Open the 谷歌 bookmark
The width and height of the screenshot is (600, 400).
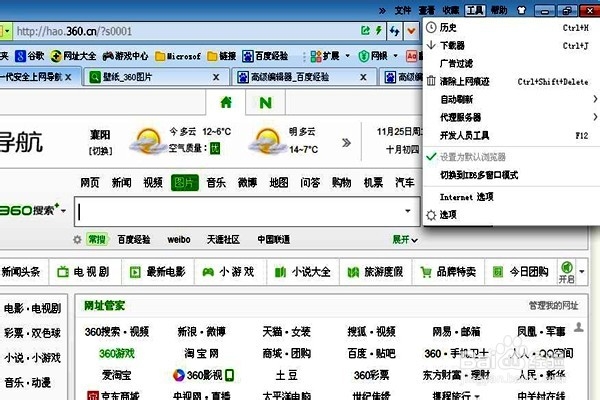click(30, 56)
